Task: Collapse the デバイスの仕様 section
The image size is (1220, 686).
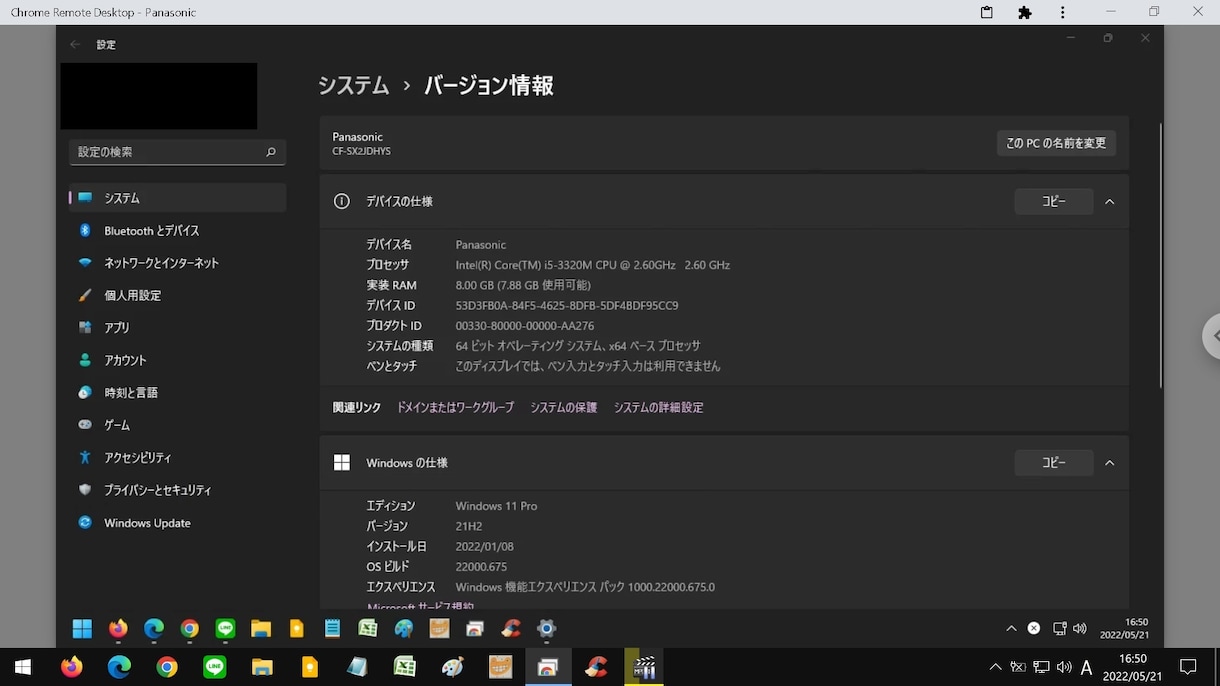Action: click(1109, 201)
